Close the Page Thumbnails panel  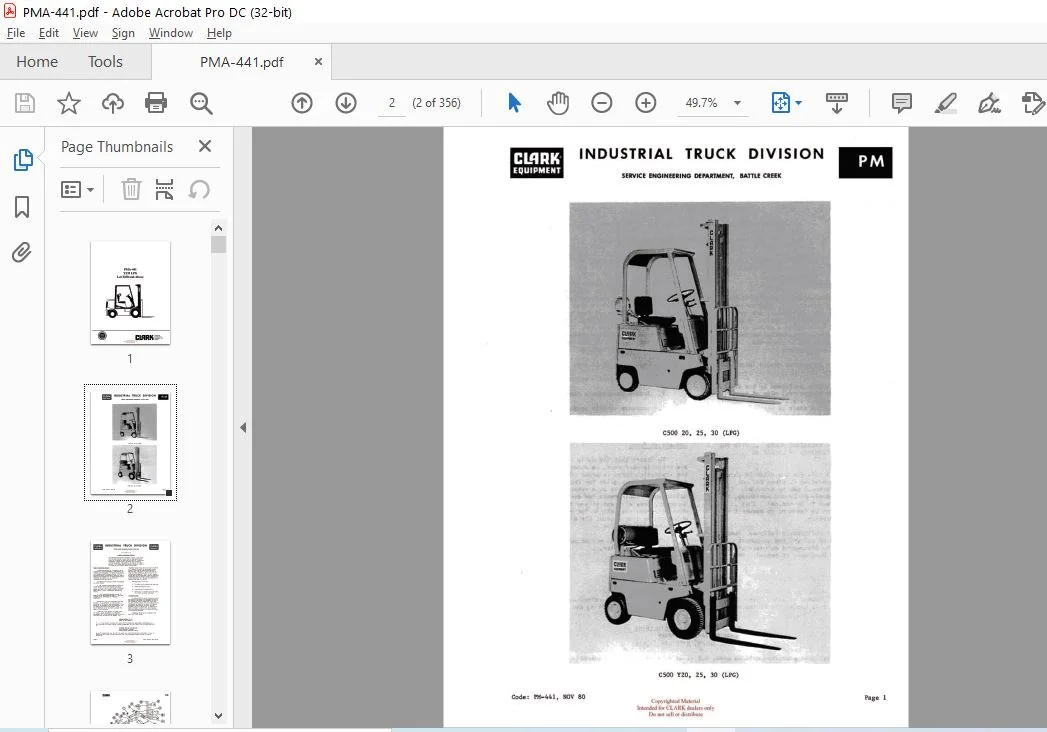coord(205,146)
